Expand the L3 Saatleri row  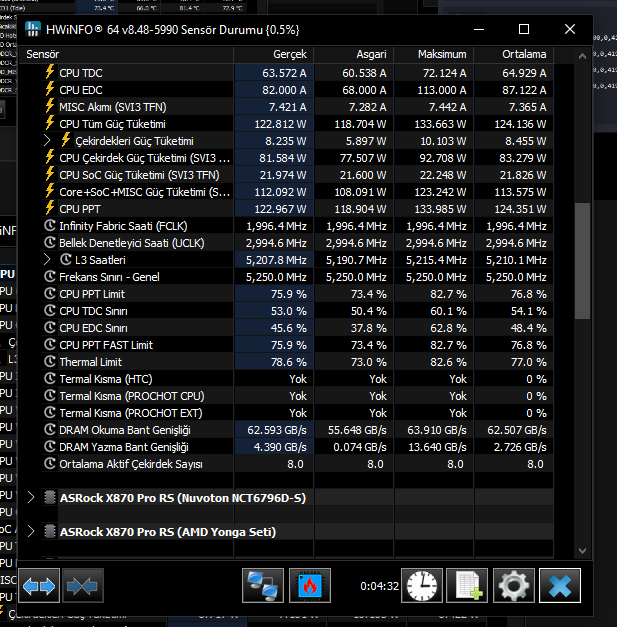click(47, 260)
